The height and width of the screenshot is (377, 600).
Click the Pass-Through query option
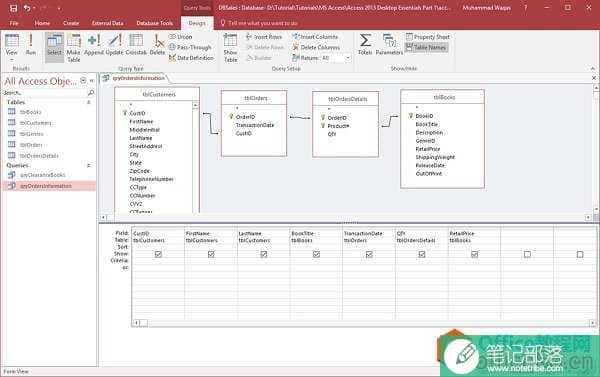pyautogui.click(x=190, y=47)
